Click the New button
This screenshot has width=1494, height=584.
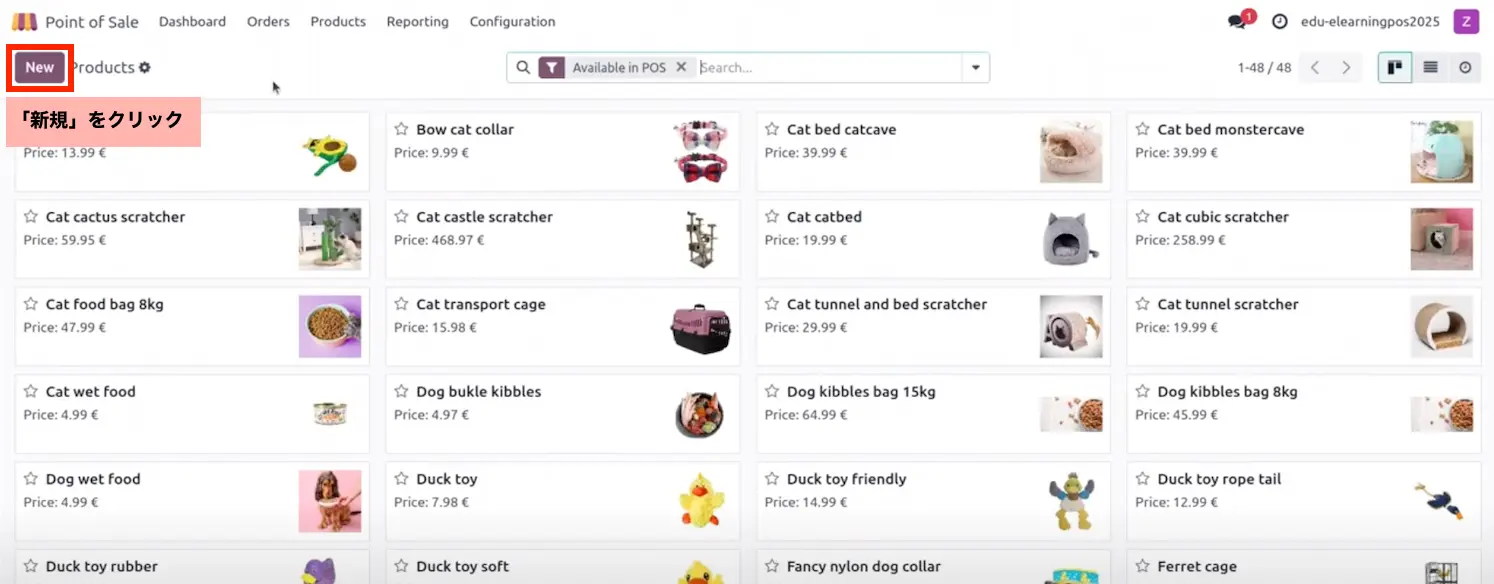(x=40, y=68)
